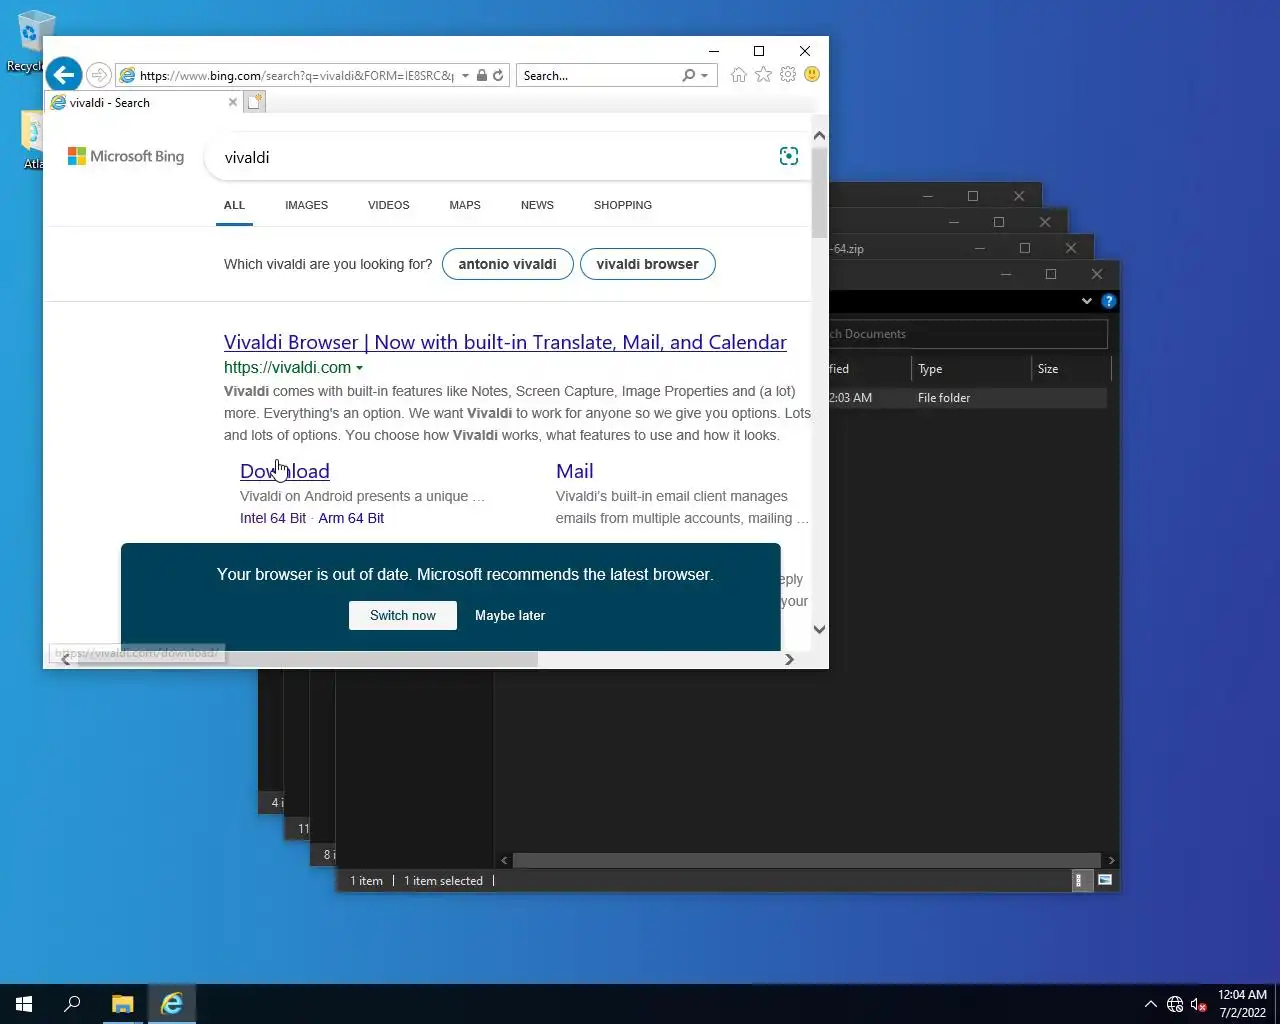Click the Arm 64 Bit link
Image resolution: width=1280 pixels, height=1024 pixels.
point(351,518)
